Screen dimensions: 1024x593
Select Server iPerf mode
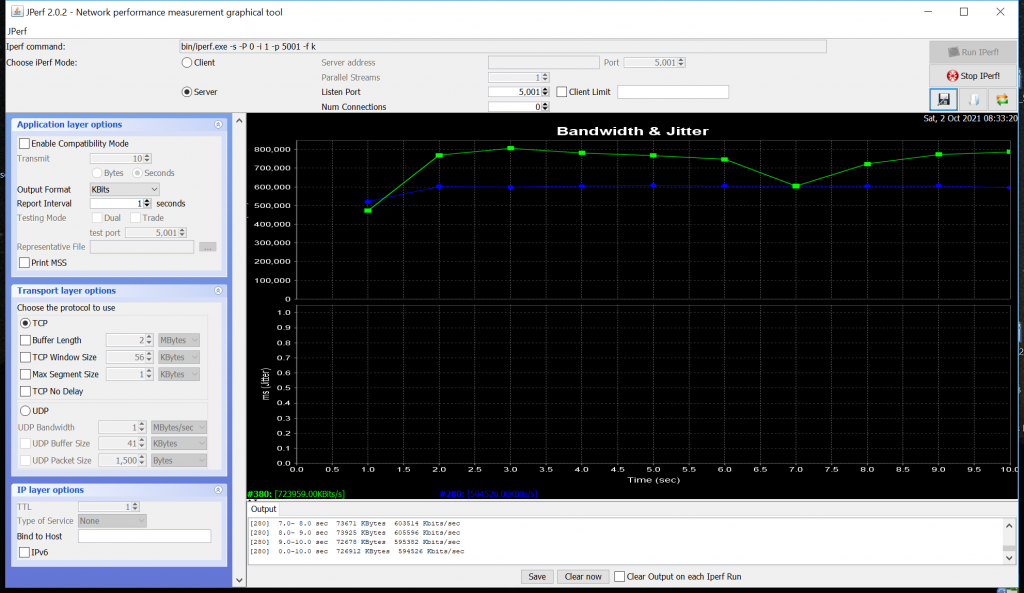click(x=187, y=92)
